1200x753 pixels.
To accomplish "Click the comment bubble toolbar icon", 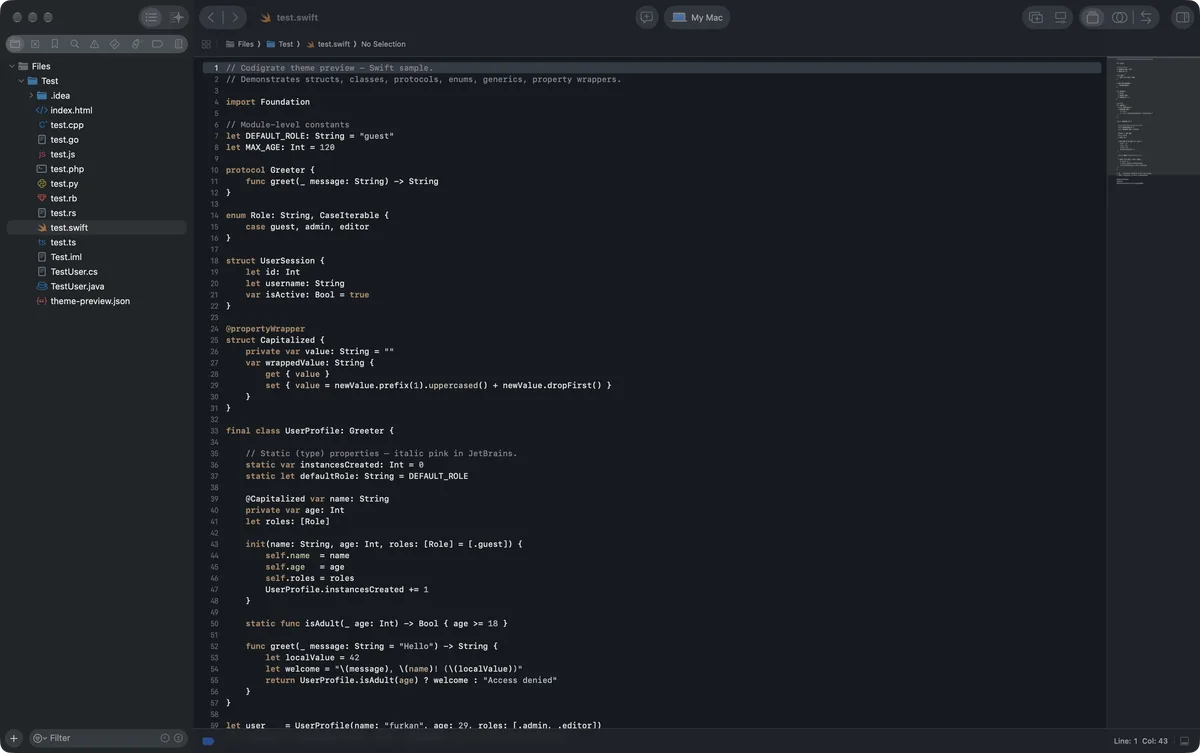I will point(646,18).
